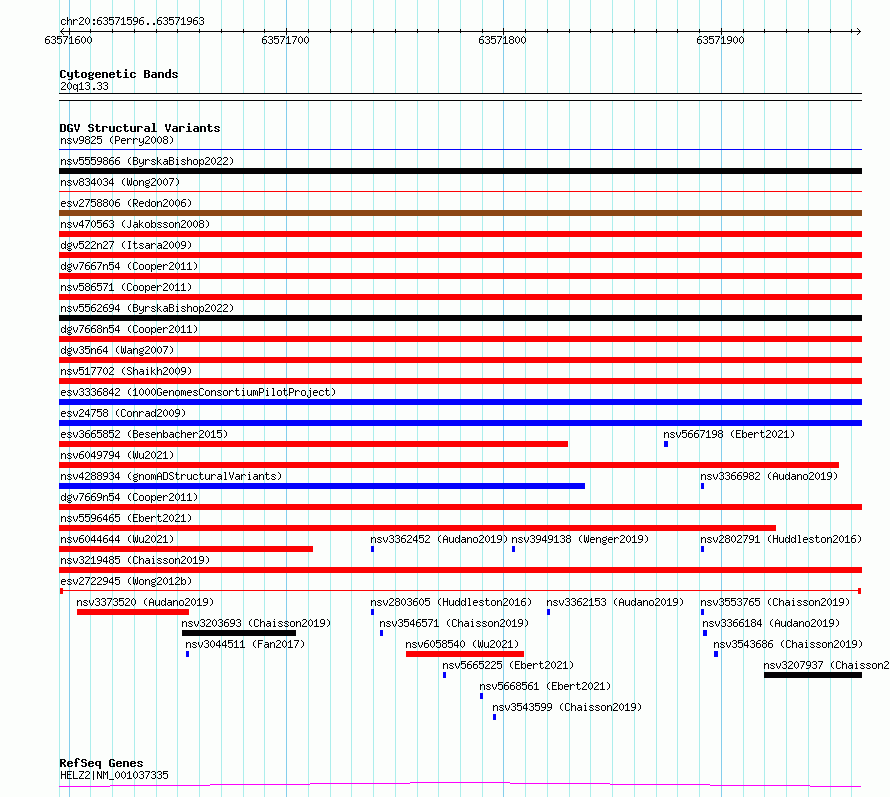Open nsv6049794 (Wu2021) label
Screen dimensions: 890x797
[117, 455]
